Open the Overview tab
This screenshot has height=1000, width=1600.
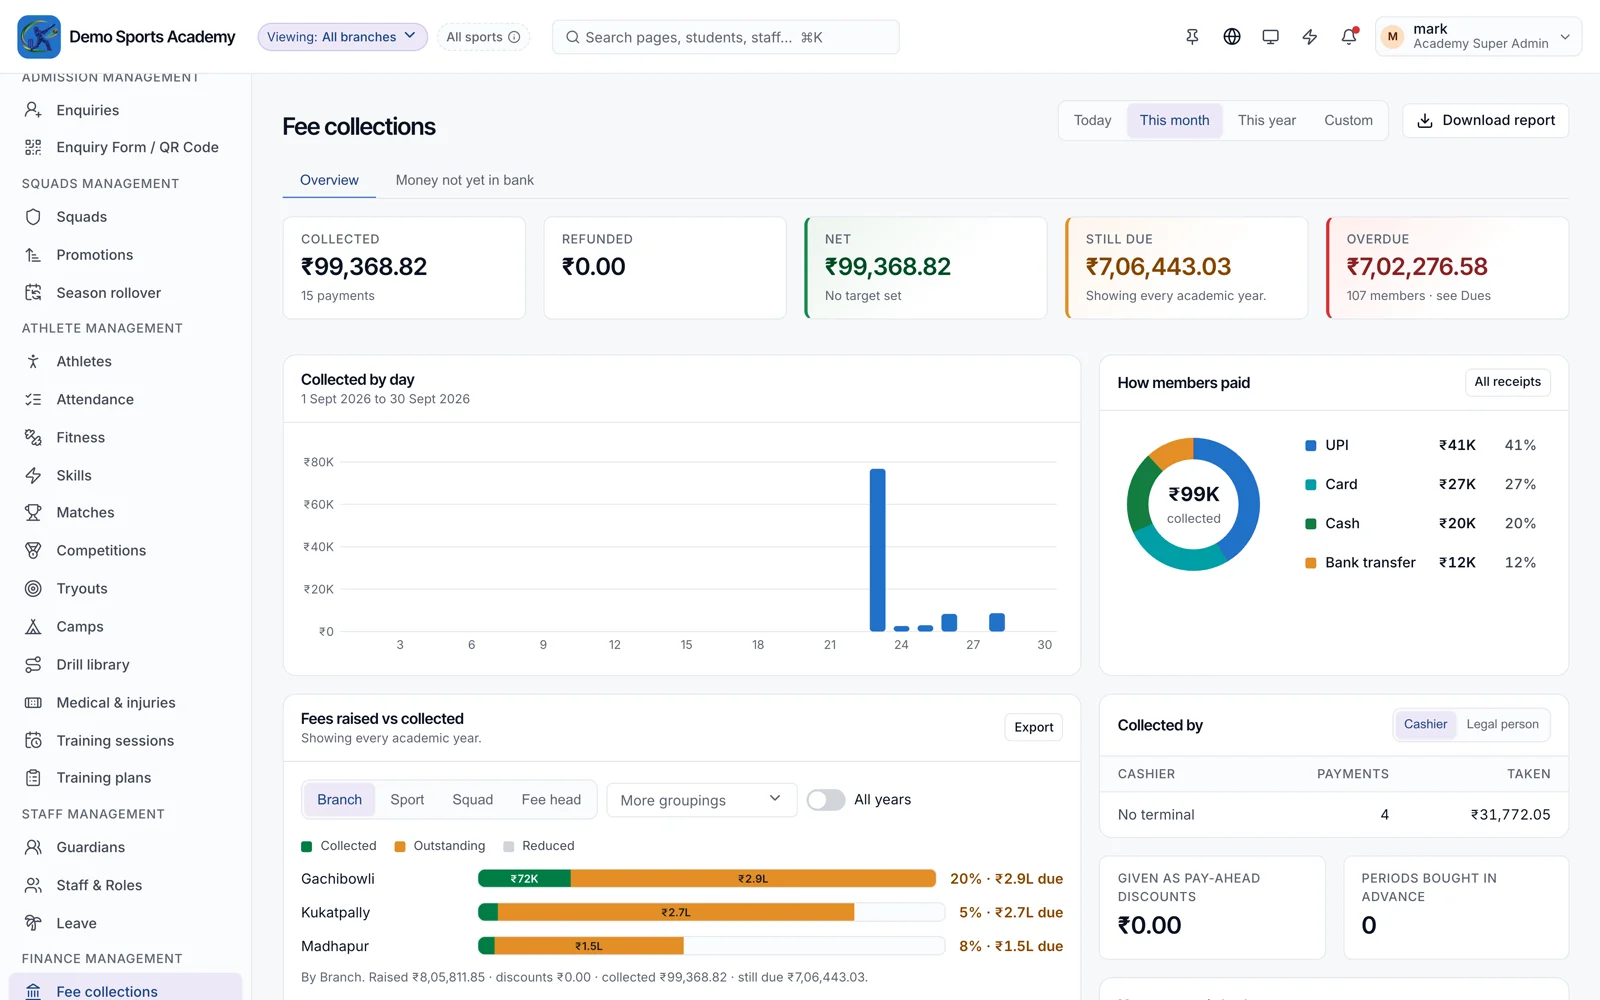[329, 180]
